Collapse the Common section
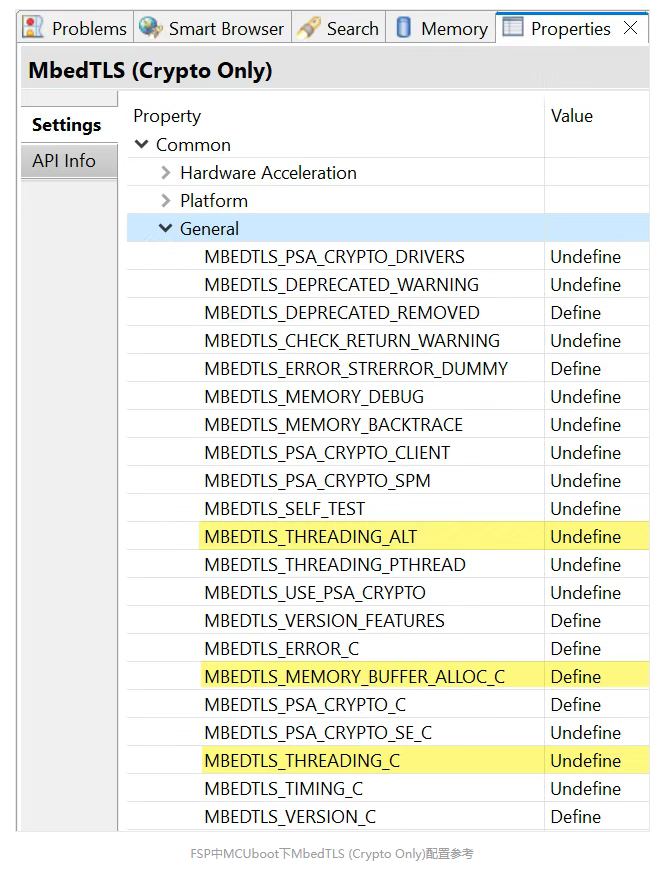 tap(142, 145)
